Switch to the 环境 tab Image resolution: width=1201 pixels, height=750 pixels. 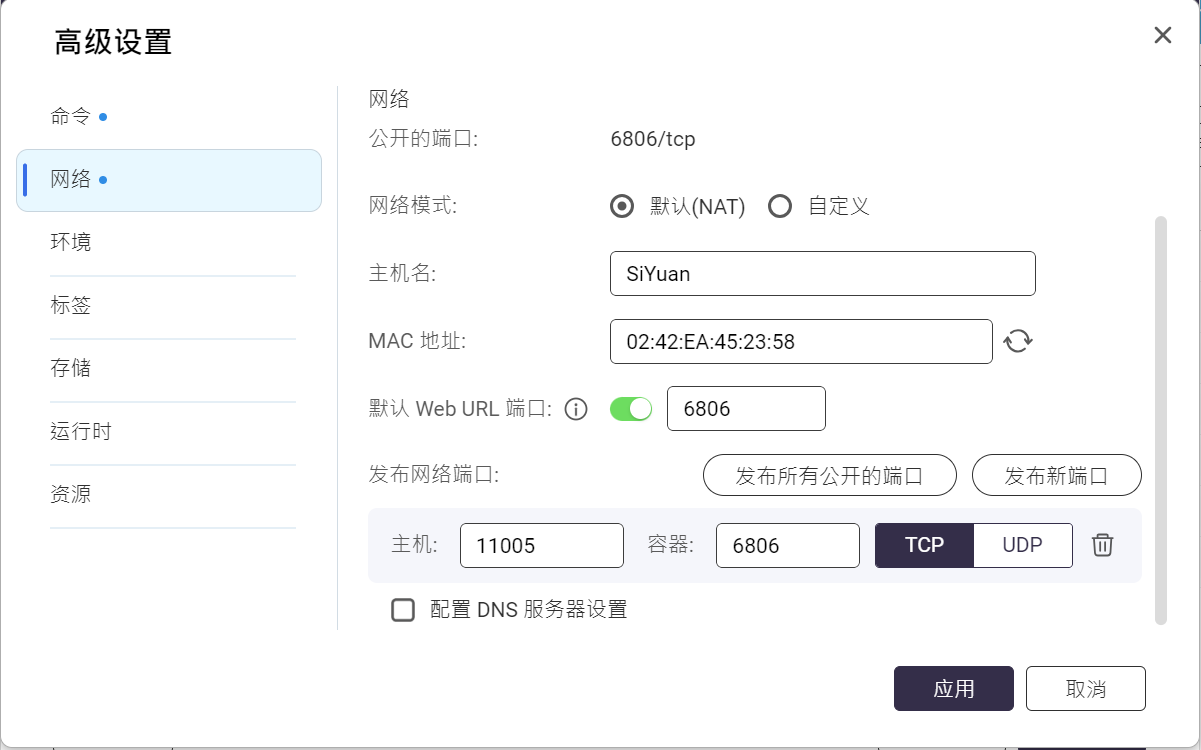(71, 242)
